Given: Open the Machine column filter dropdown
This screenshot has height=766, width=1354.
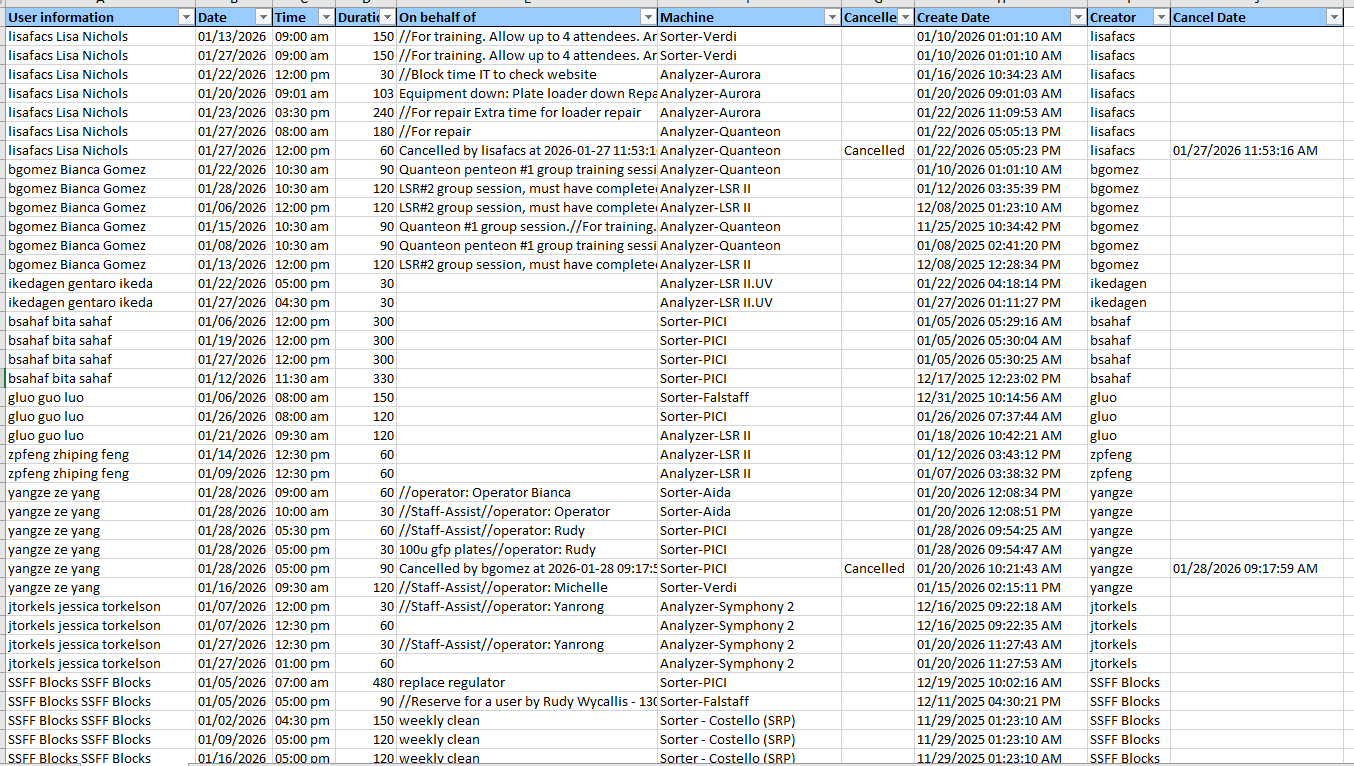Looking at the screenshot, I should pyautogui.click(x=832, y=17).
